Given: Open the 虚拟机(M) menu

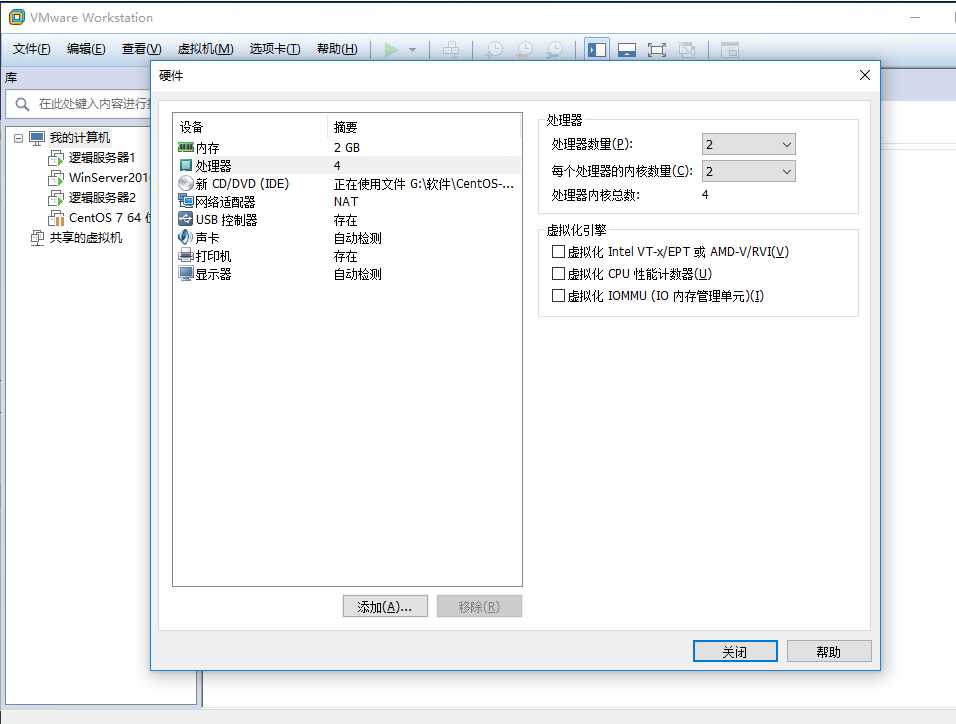Looking at the screenshot, I should 205,49.
